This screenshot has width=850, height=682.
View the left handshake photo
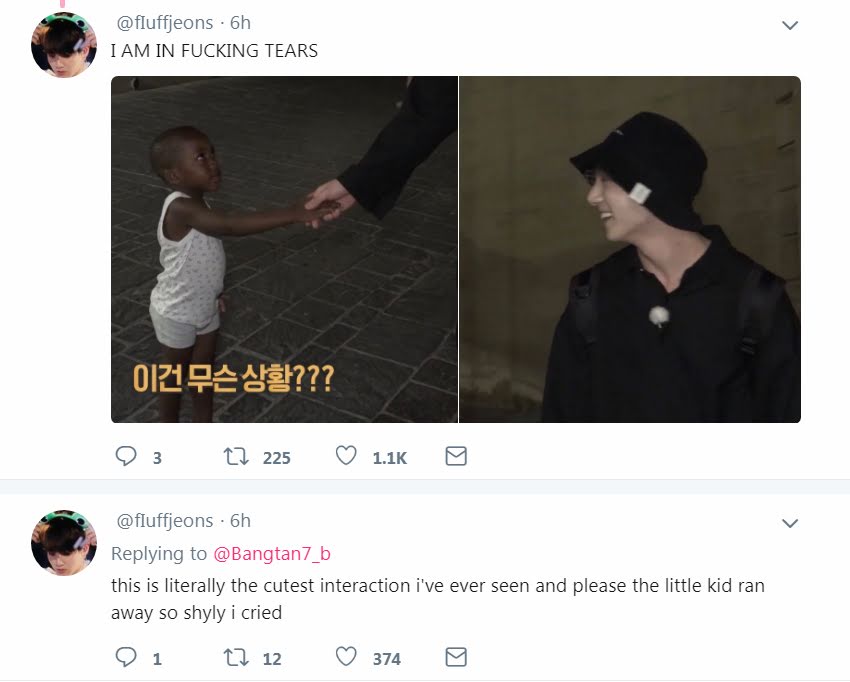[284, 249]
